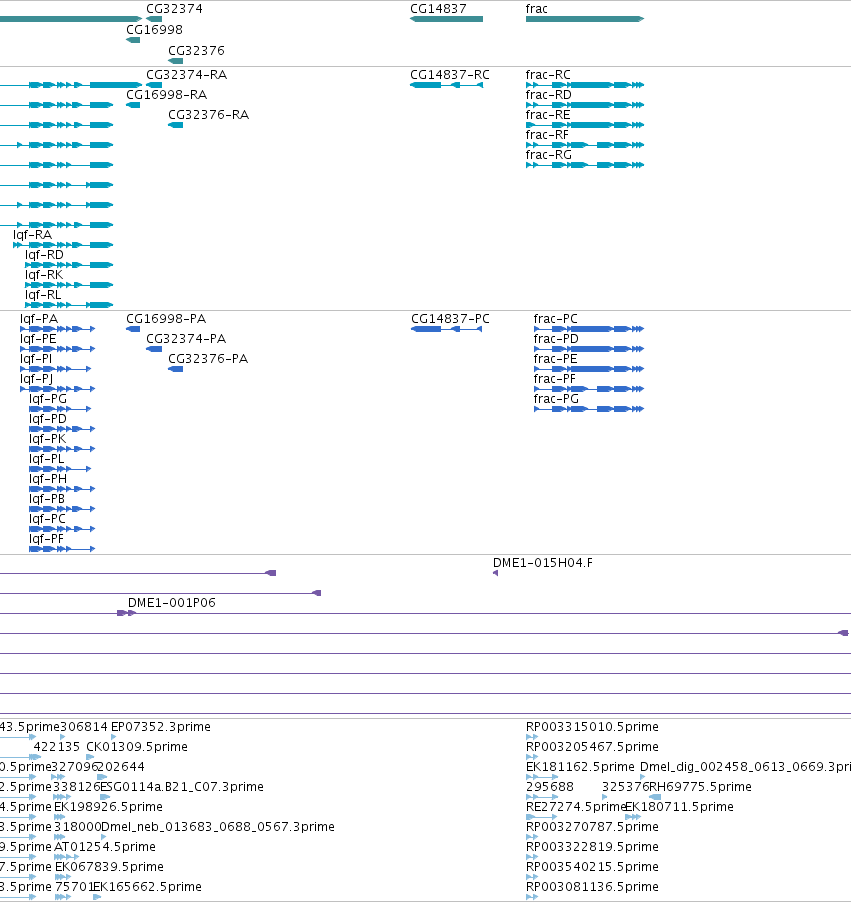Click the lqf-PI protein label
The width and height of the screenshot is (851, 902).
click(x=36, y=359)
